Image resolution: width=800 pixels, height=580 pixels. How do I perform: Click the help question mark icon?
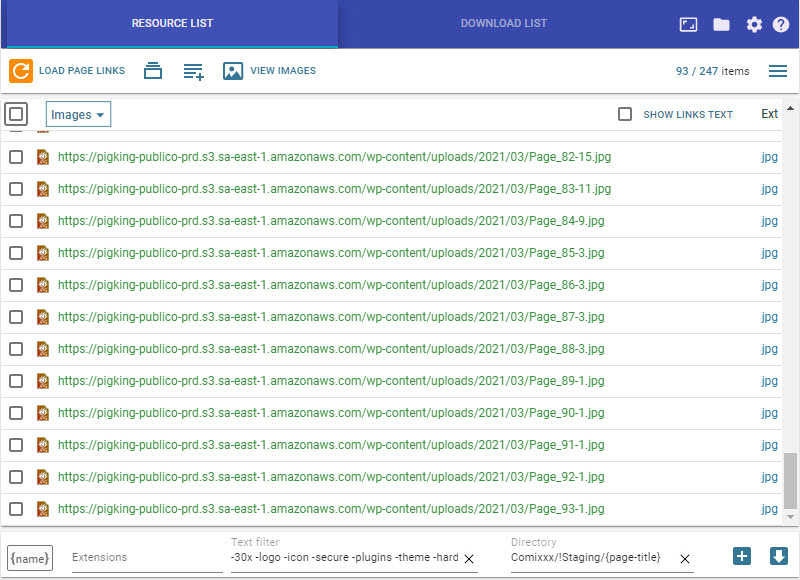[x=781, y=24]
